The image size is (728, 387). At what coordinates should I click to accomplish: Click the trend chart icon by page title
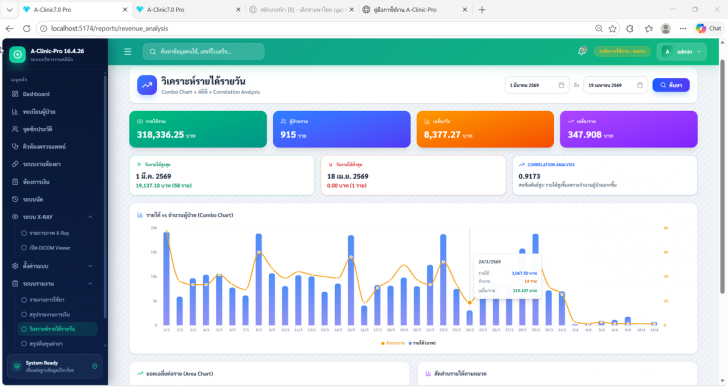147,85
